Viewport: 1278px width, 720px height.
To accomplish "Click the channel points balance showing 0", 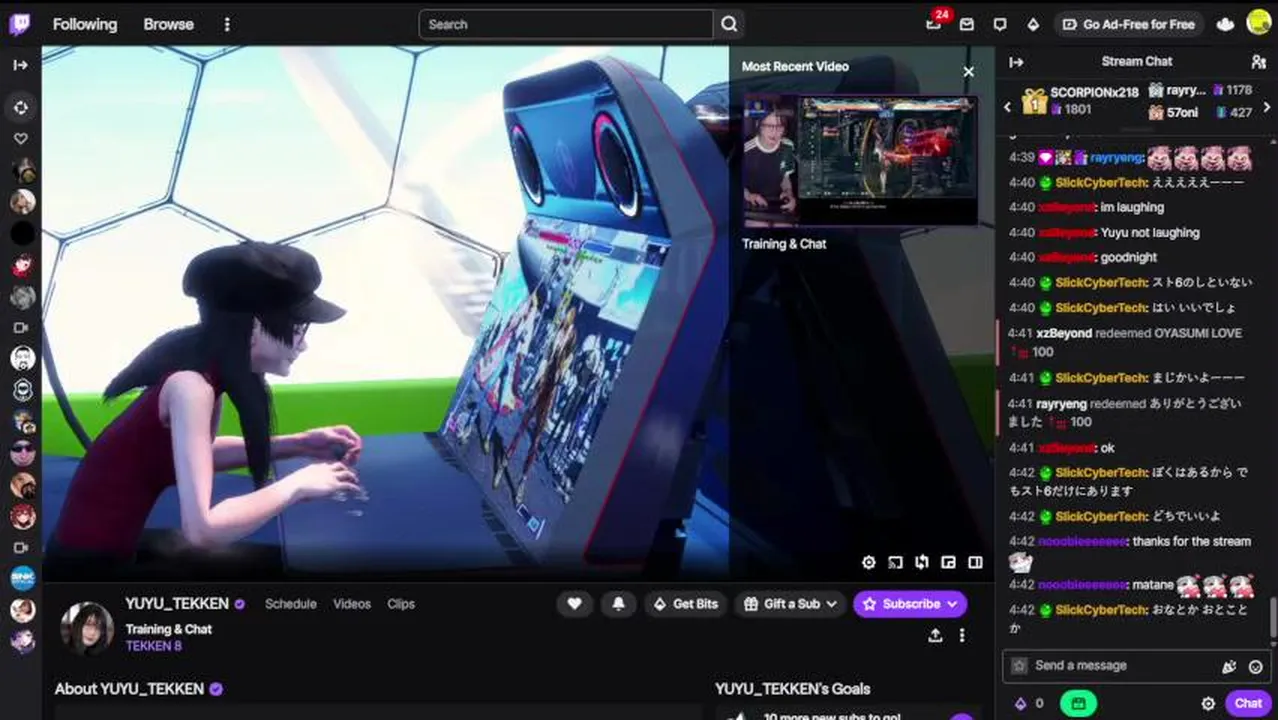I will tap(1029, 703).
